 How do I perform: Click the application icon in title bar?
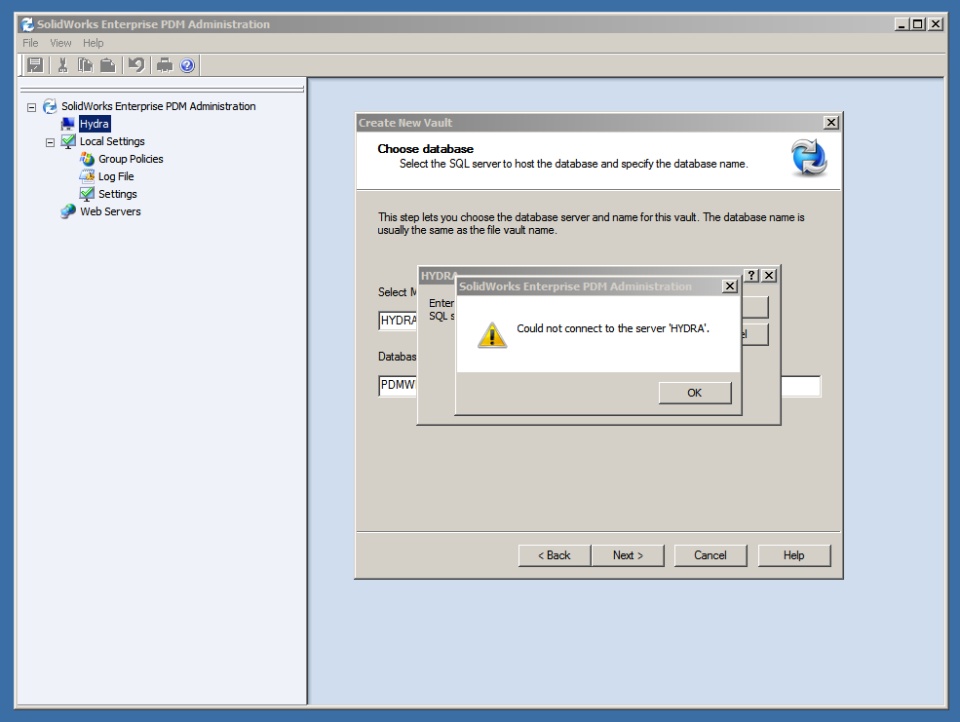coord(28,24)
